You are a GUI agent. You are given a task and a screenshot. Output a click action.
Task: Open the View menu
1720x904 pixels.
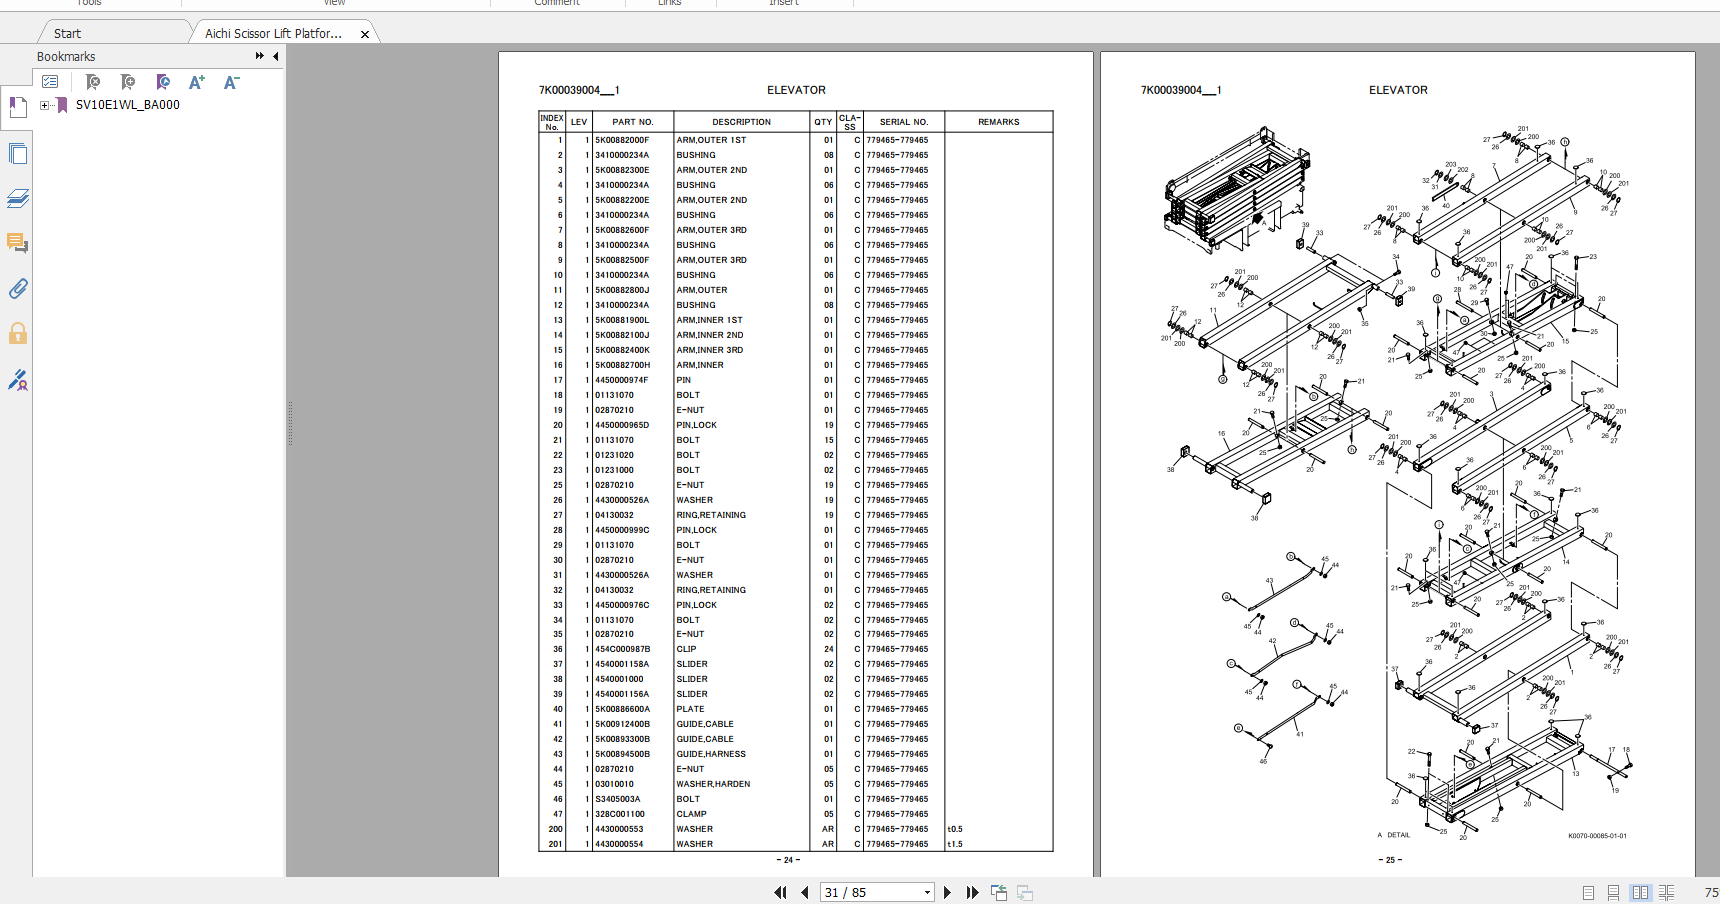coord(334,3)
